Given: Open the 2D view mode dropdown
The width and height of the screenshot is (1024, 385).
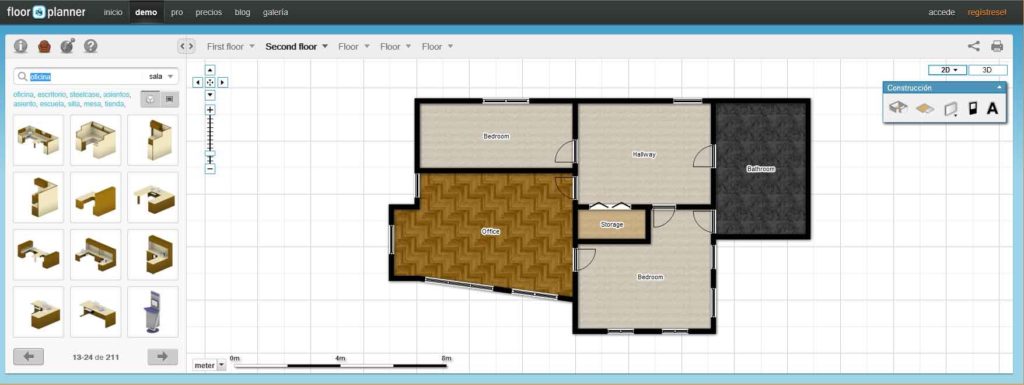Looking at the screenshot, I should pyautogui.click(x=948, y=70).
